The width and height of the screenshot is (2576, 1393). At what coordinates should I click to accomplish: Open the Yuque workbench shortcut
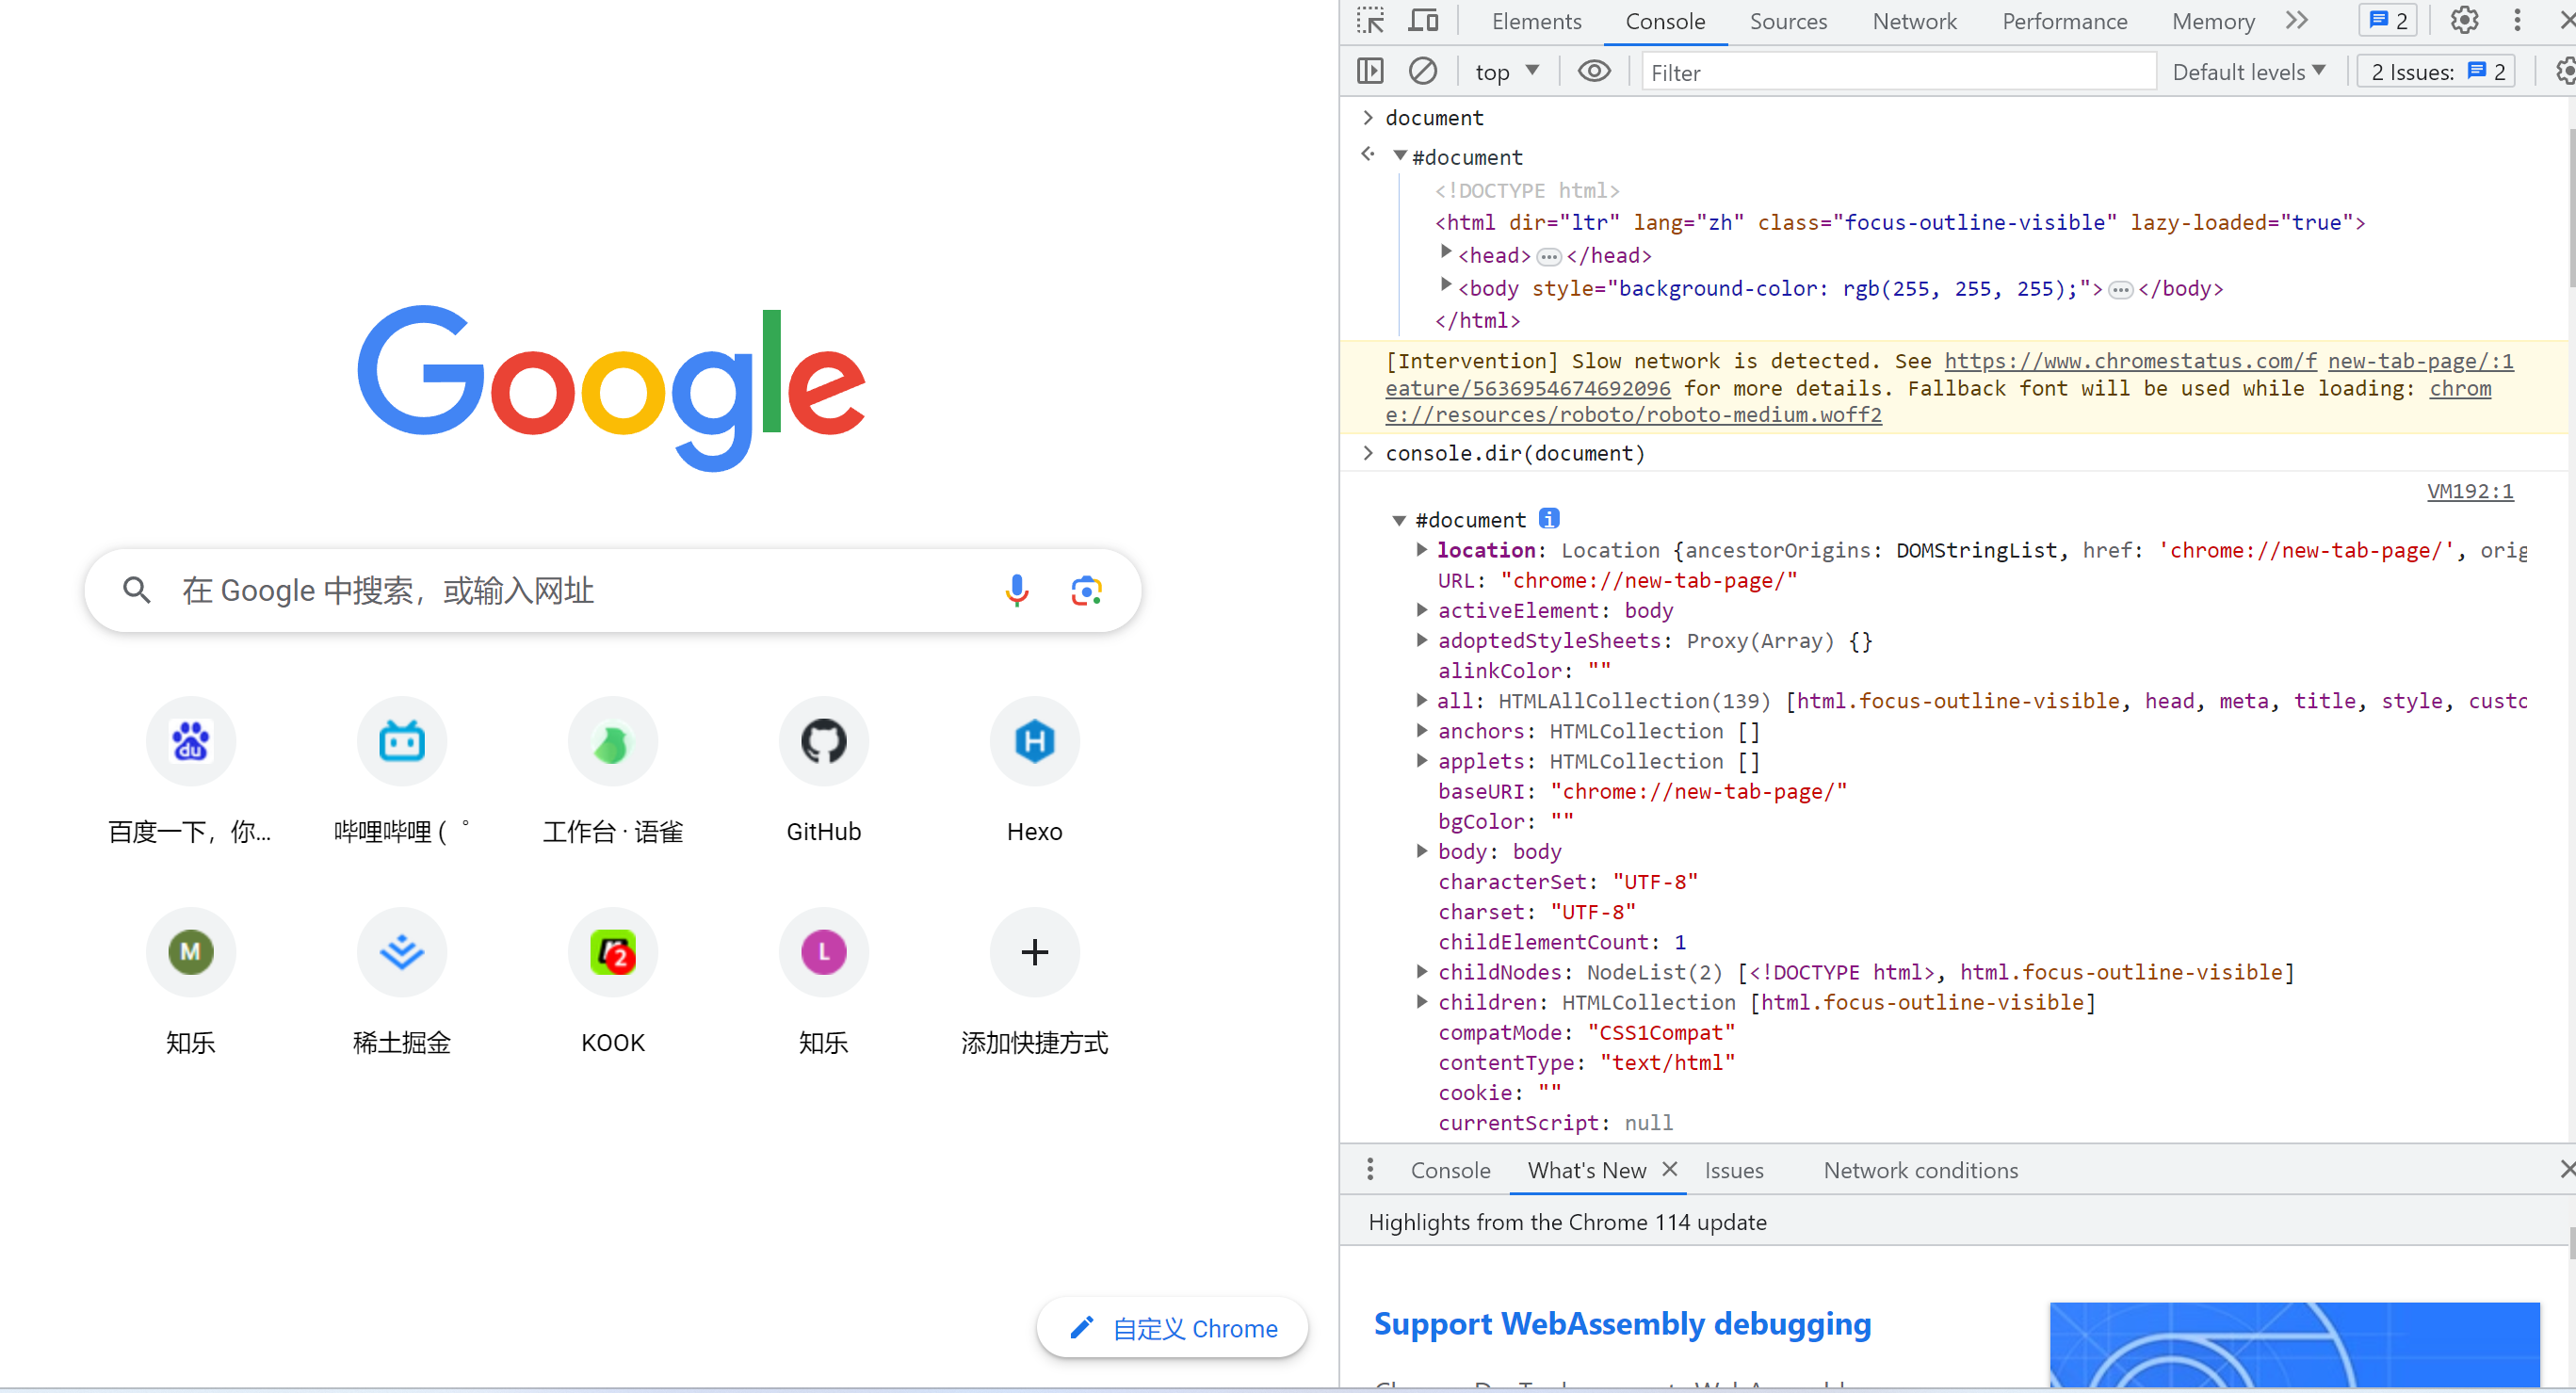point(612,772)
